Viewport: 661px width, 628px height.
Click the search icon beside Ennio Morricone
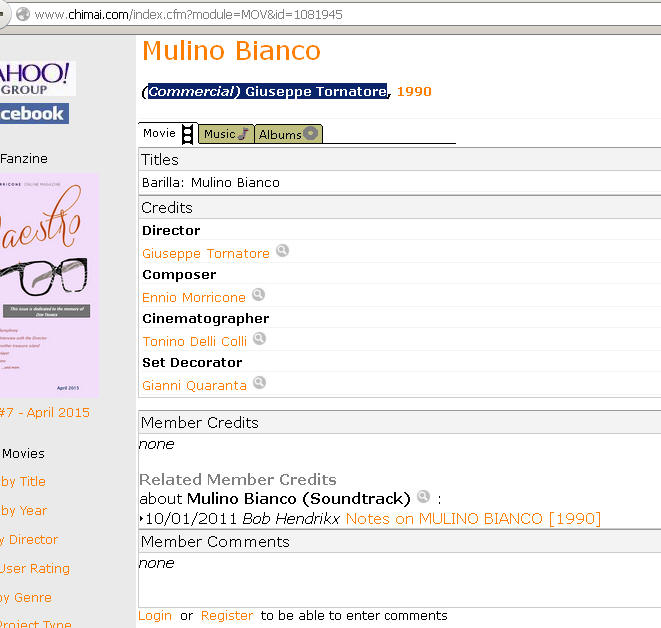(258, 295)
